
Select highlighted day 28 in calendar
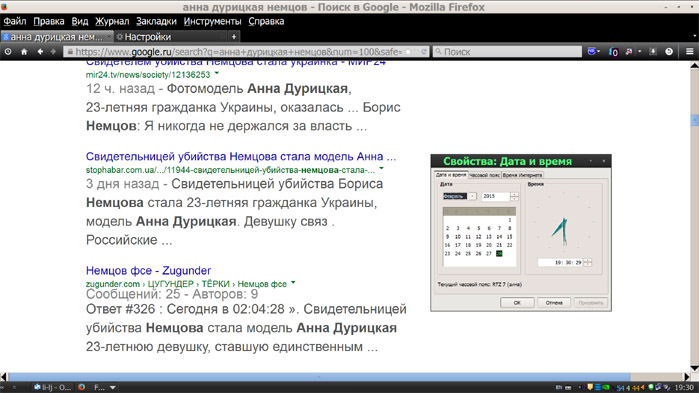click(x=499, y=254)
